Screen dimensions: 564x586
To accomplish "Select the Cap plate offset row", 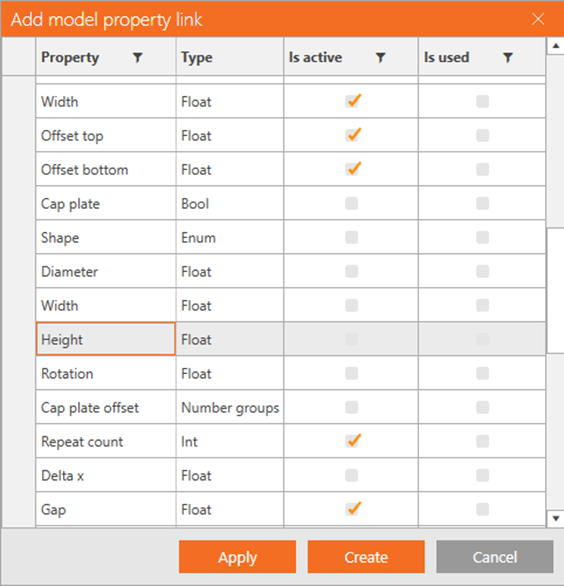I will coord(291,407).
